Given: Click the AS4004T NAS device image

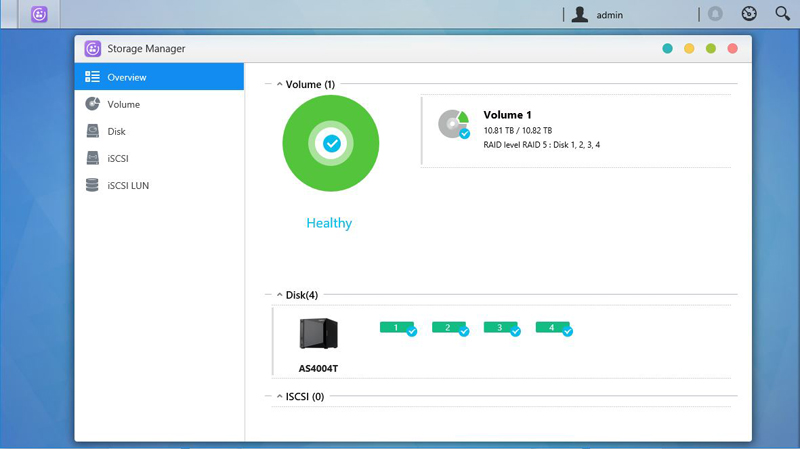Looking at the screenshot, I should pos(318,333).
